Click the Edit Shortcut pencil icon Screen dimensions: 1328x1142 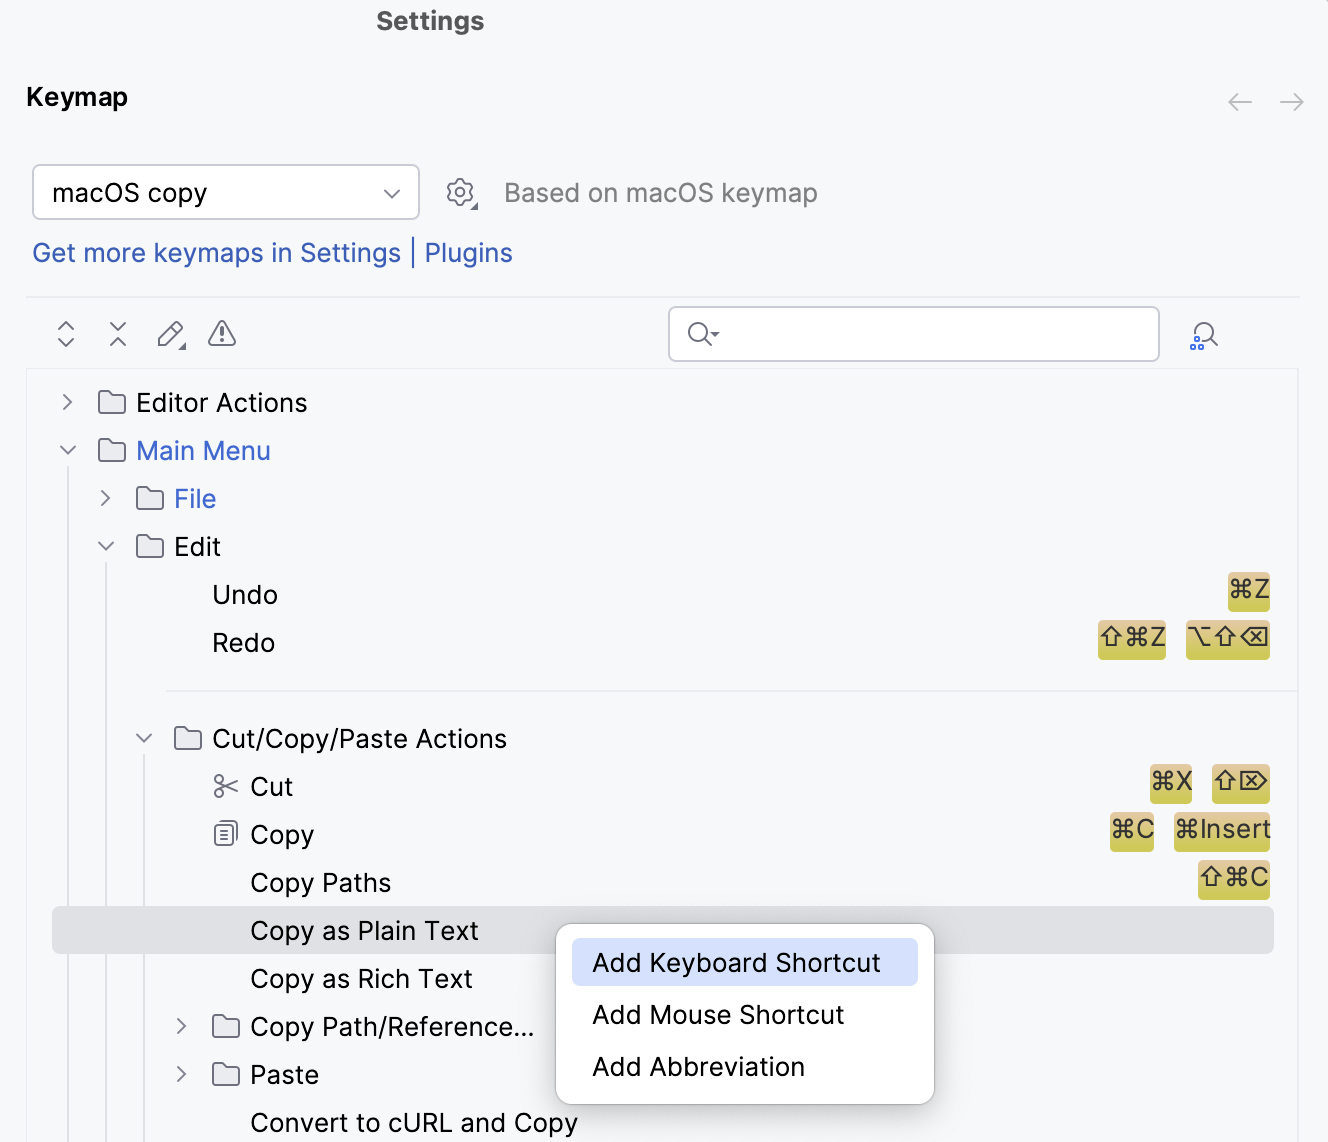click(x=171, y=334)
